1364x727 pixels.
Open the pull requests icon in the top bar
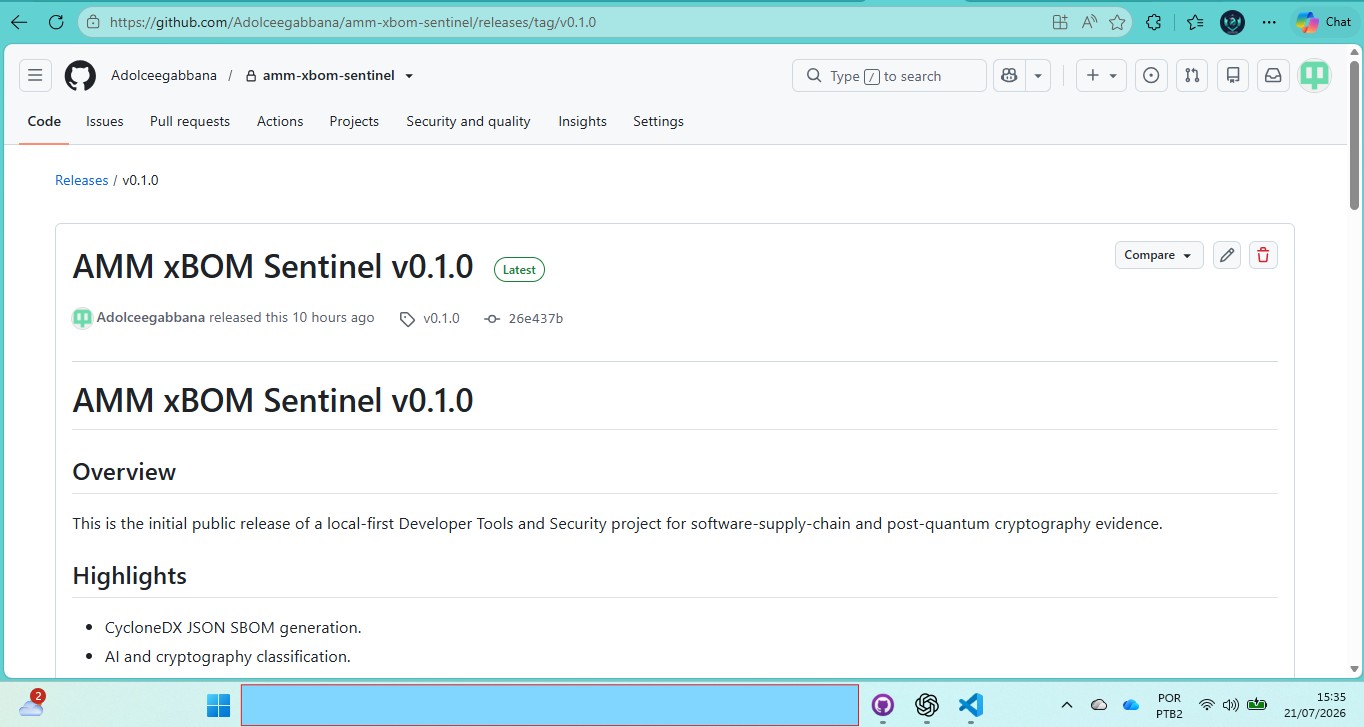(x=1192, y=76)
